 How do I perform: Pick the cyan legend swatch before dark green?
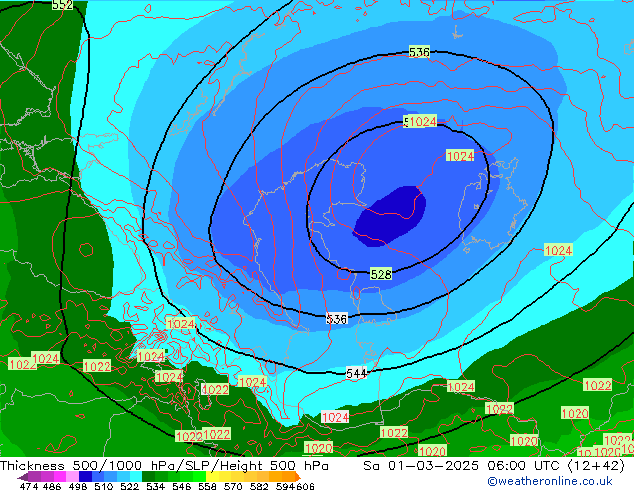click(x=136, y=476)
